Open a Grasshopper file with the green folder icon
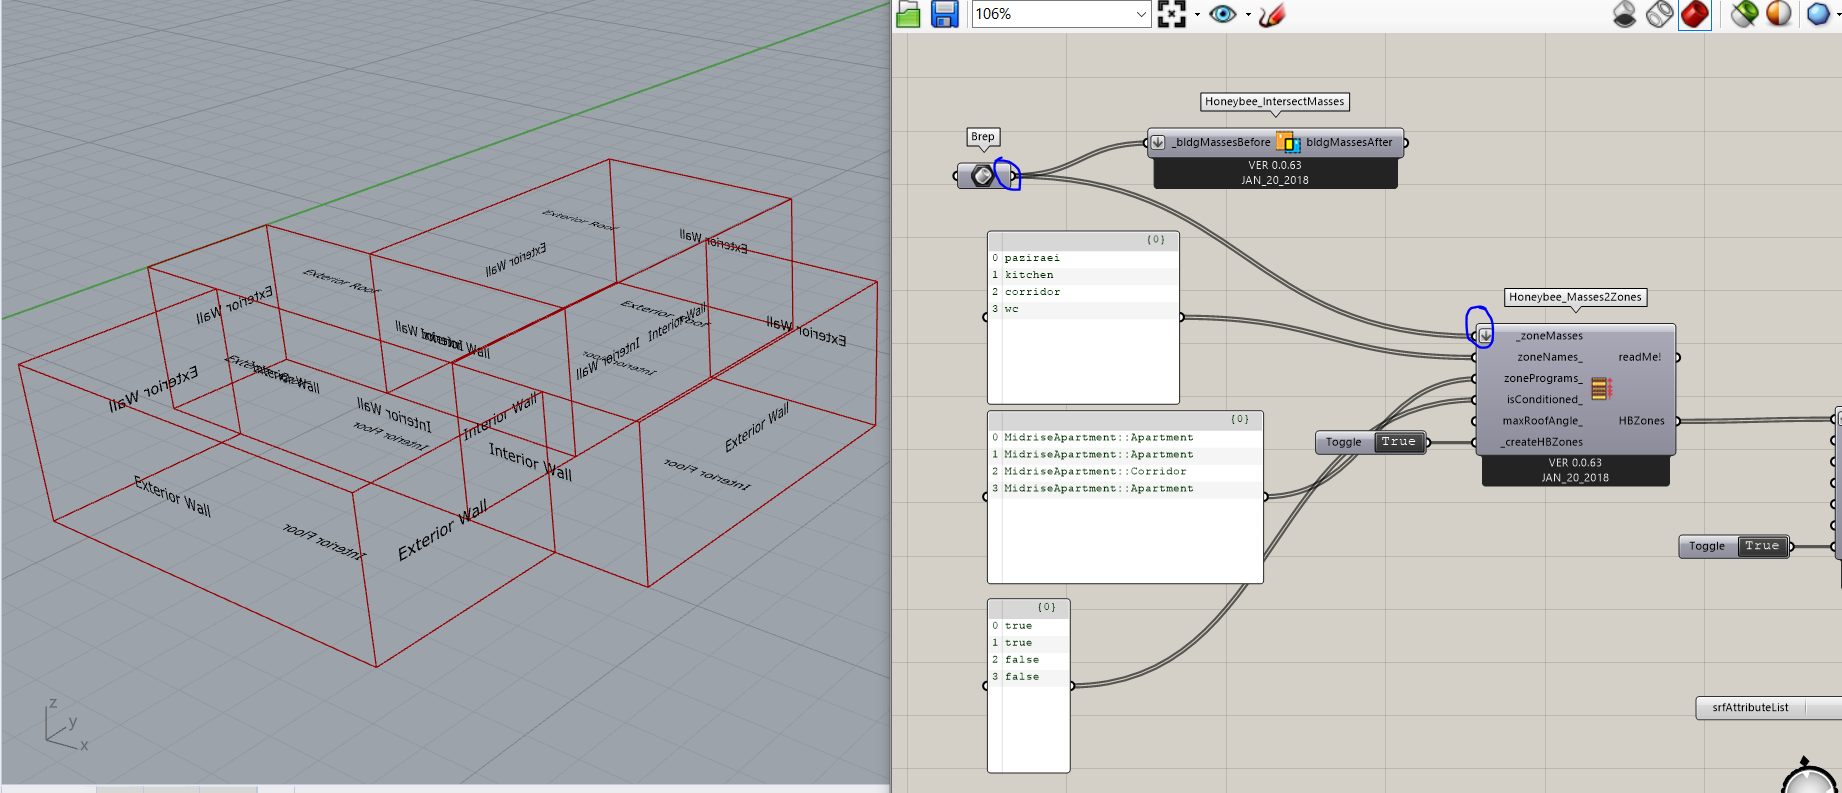 pos(908,14)
